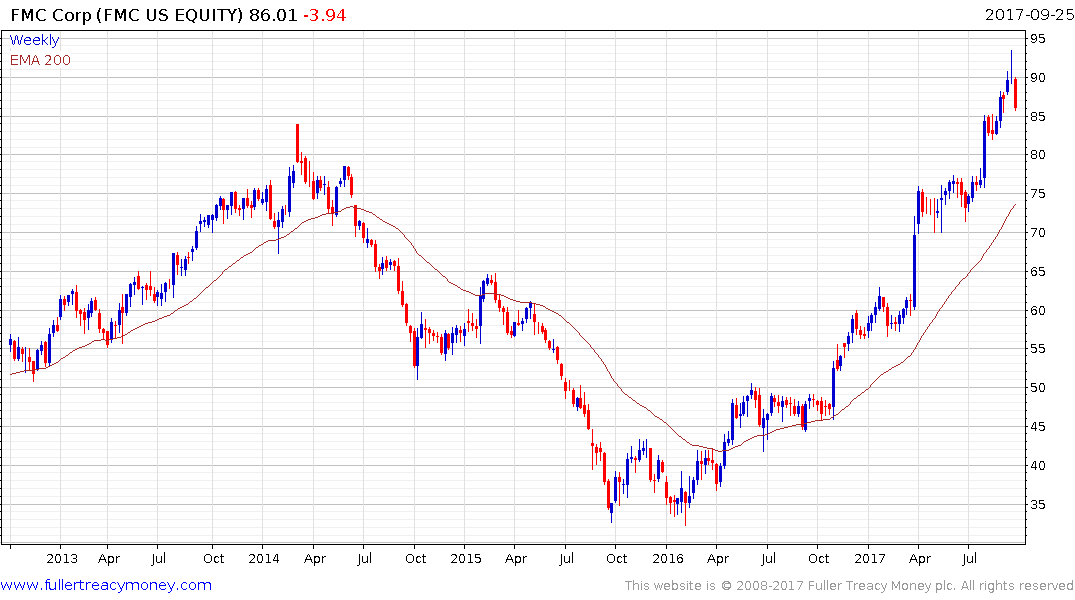Click the 85 price axis label
This screenshot has width=1075, height=600.
[1038, 117]
